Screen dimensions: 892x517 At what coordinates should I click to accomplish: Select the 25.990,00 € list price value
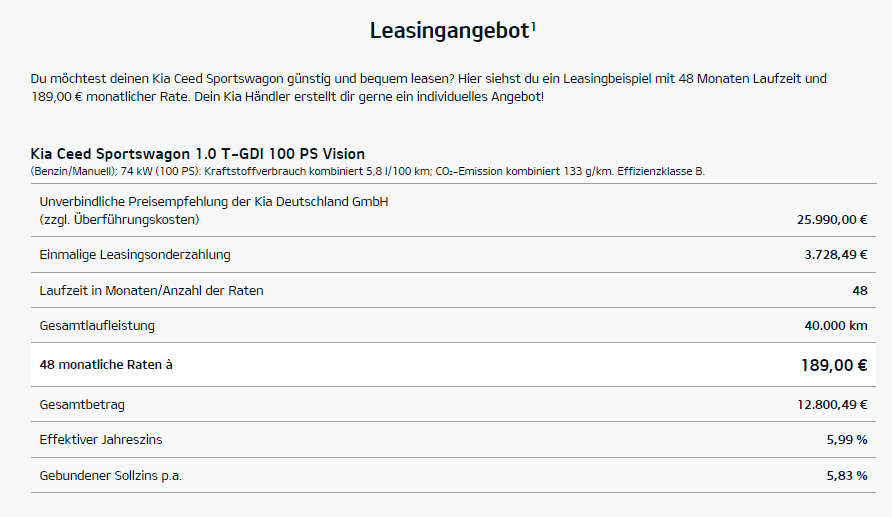click(832, 220)
